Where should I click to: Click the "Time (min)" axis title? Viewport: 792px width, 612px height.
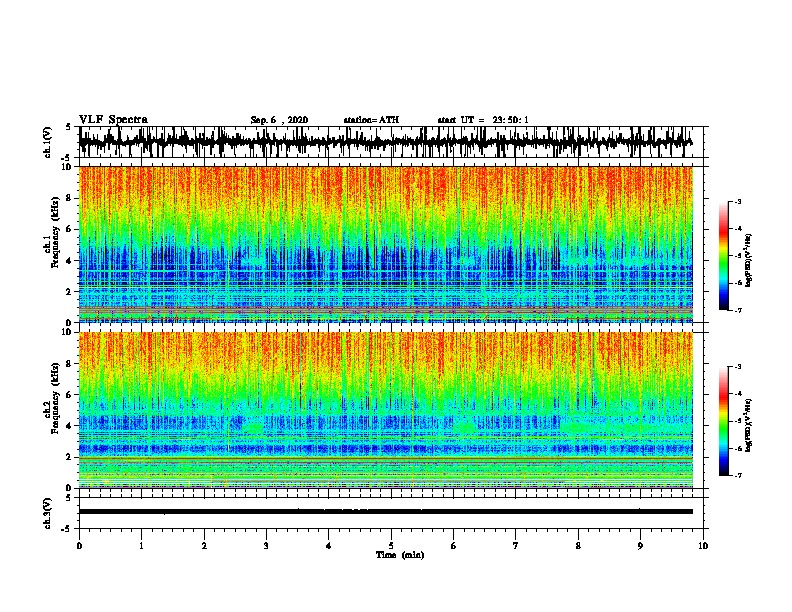click(x=400, y=555)
